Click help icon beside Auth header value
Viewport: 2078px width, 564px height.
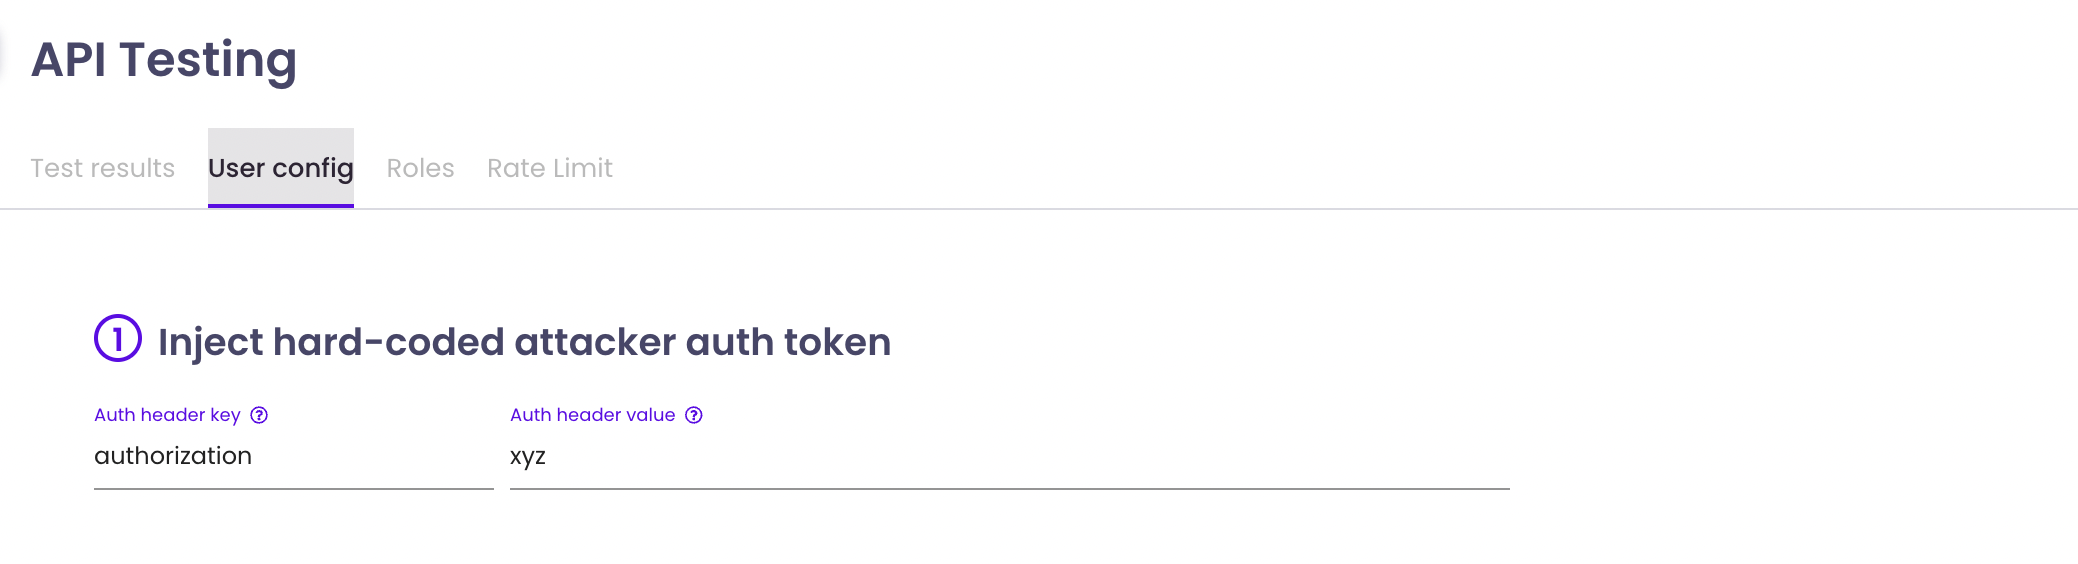(x=694, y=415)
